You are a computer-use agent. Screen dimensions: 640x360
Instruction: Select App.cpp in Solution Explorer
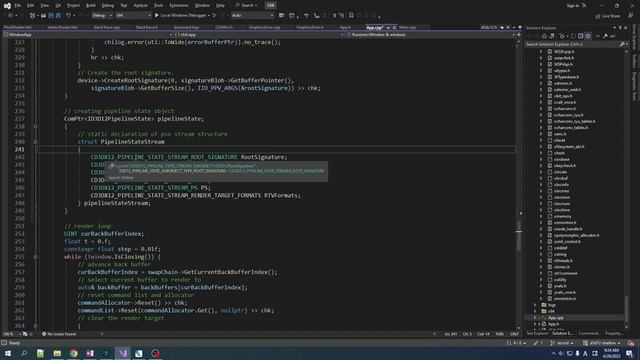(x=555, y=318)
